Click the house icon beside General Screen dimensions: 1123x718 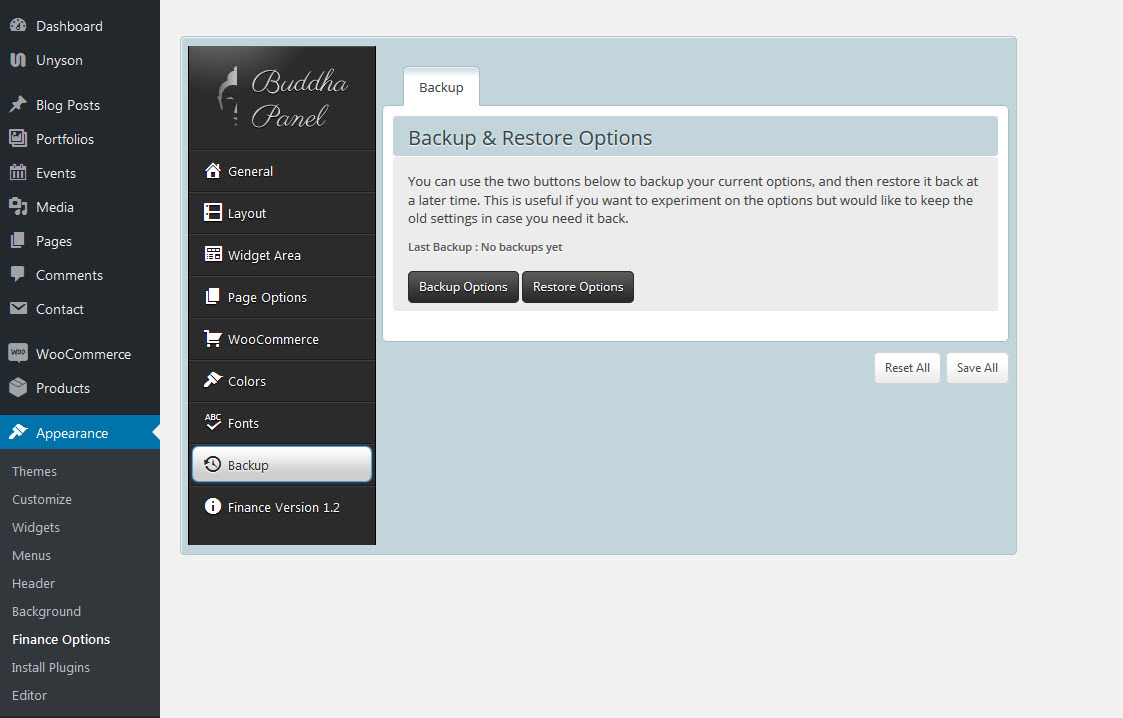212,171
